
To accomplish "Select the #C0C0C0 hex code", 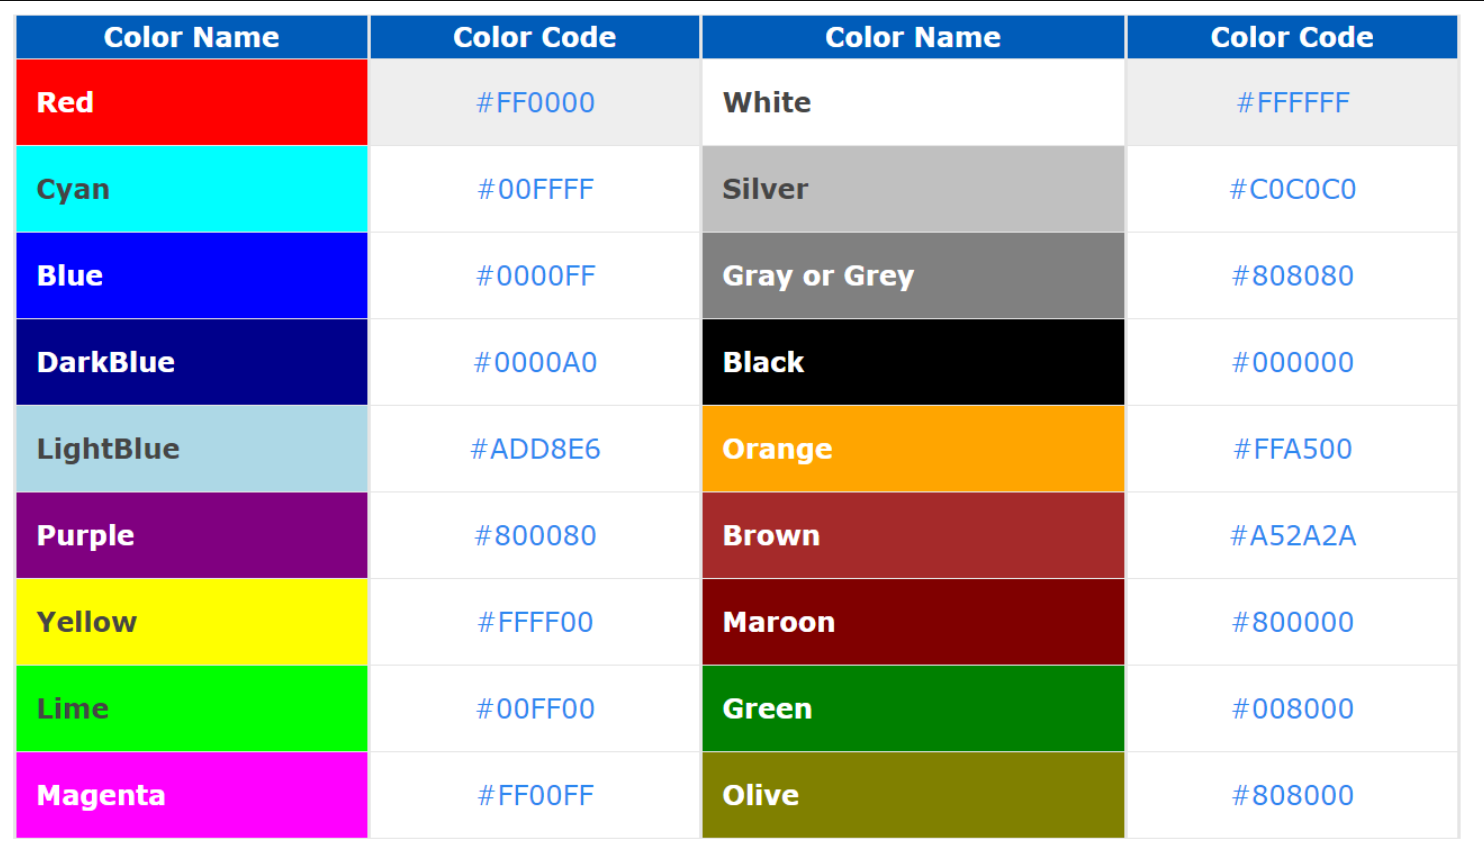I will [1292, 189].
